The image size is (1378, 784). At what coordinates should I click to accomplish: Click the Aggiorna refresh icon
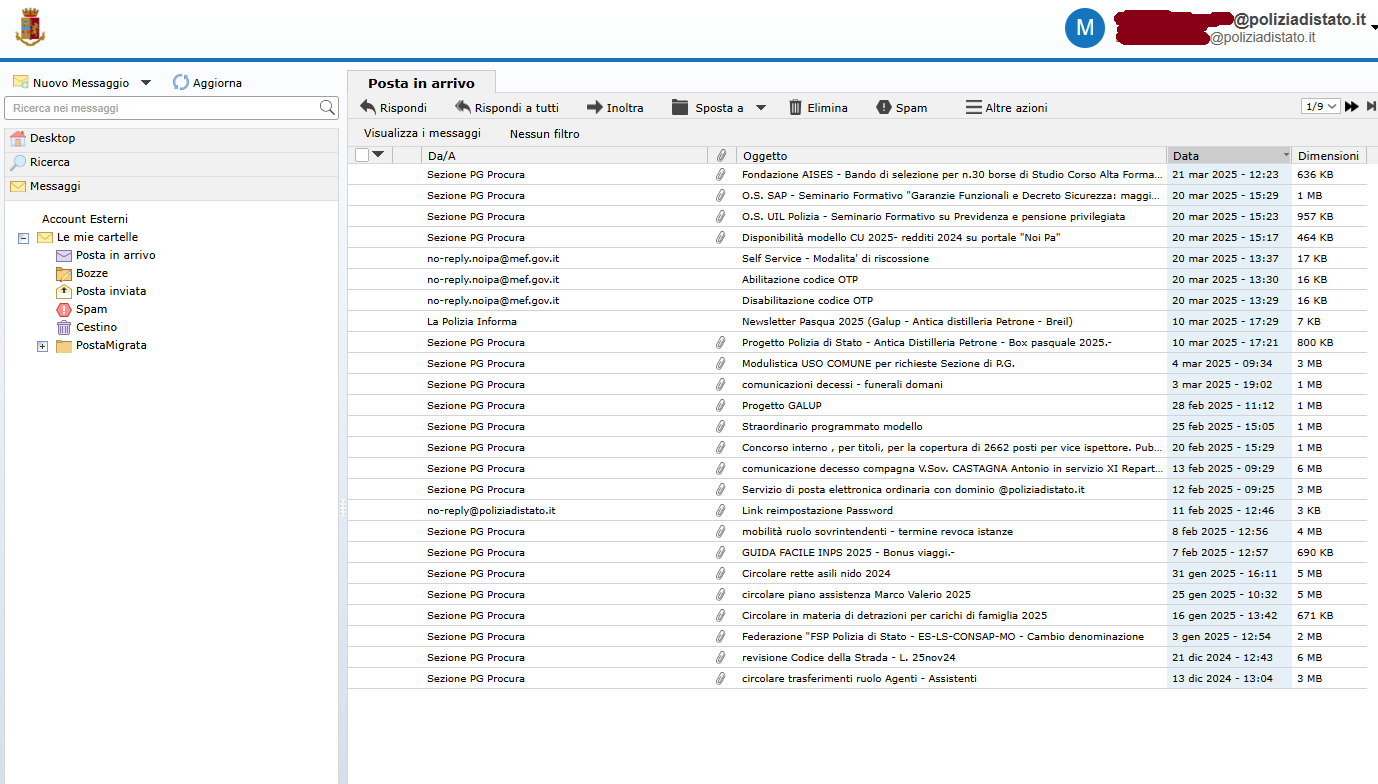pyautogui.click(x=181, y=83)
